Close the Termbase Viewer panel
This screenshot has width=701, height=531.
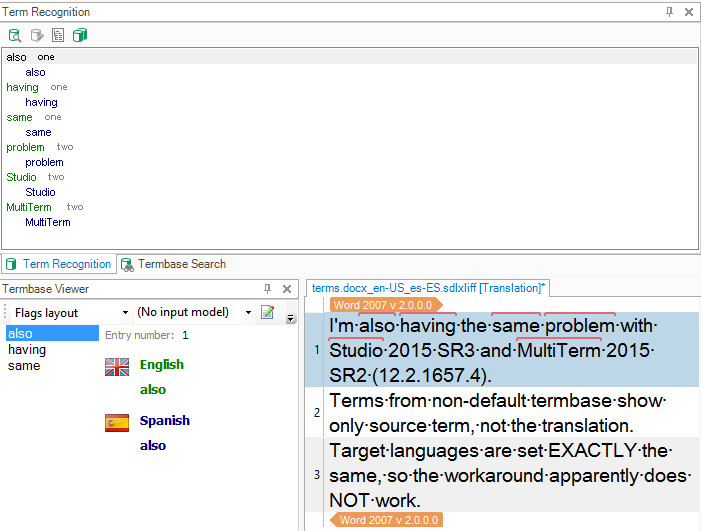(287, 289)
